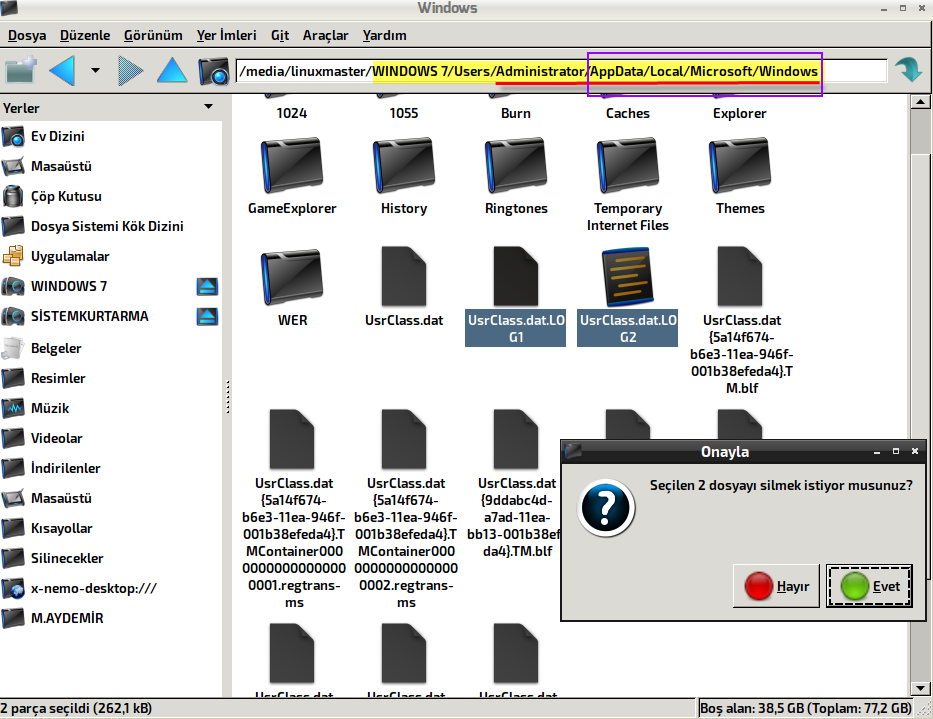Click the 1024 folder label
The image size is (933, 719).
292,113
